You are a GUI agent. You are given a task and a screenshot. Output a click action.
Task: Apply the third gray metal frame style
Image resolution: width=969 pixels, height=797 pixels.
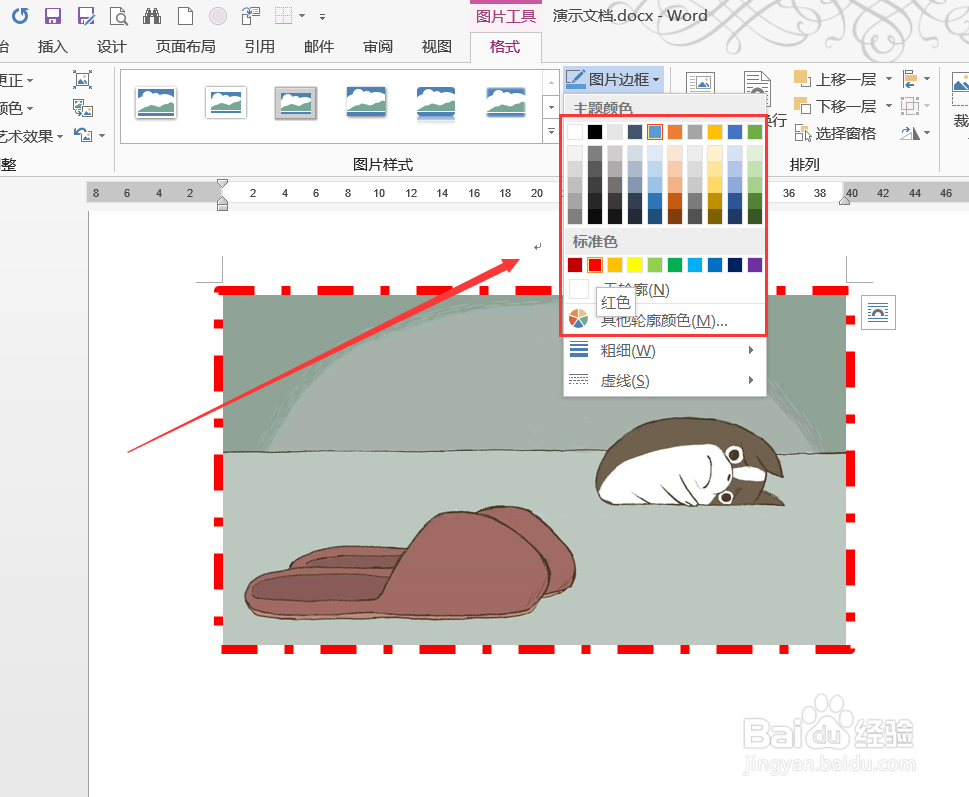point(295,103)
